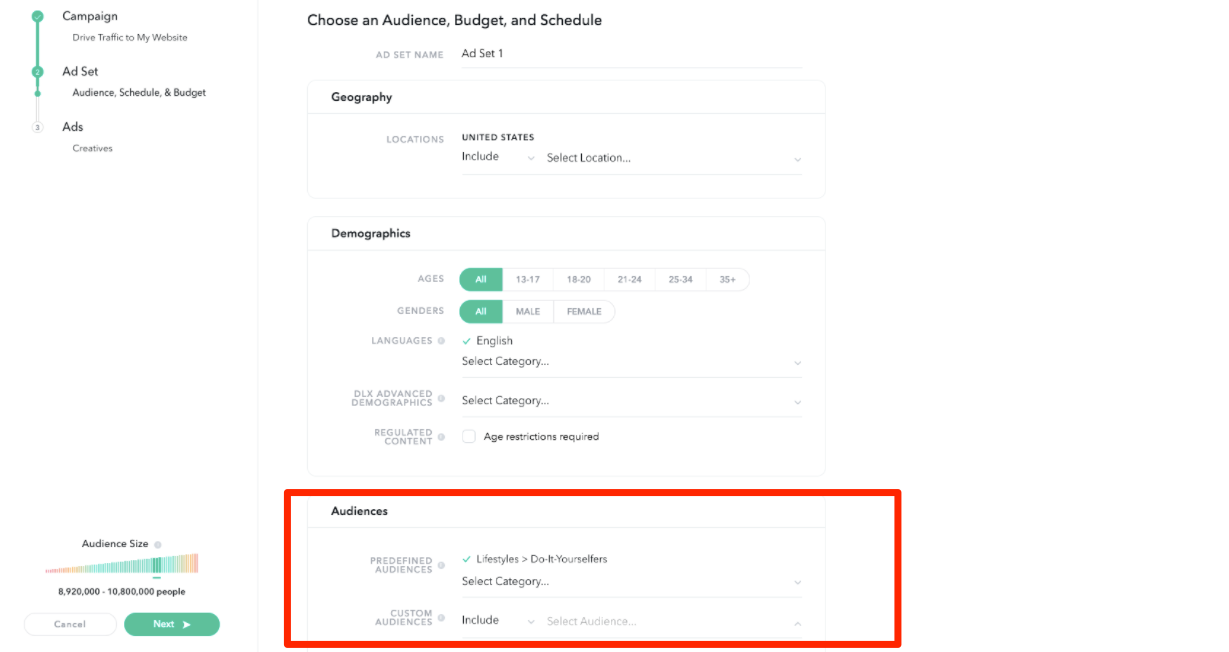Click the Audience Size info icon
This screenshot has height=652, width=1229.
tap(158, 545)
